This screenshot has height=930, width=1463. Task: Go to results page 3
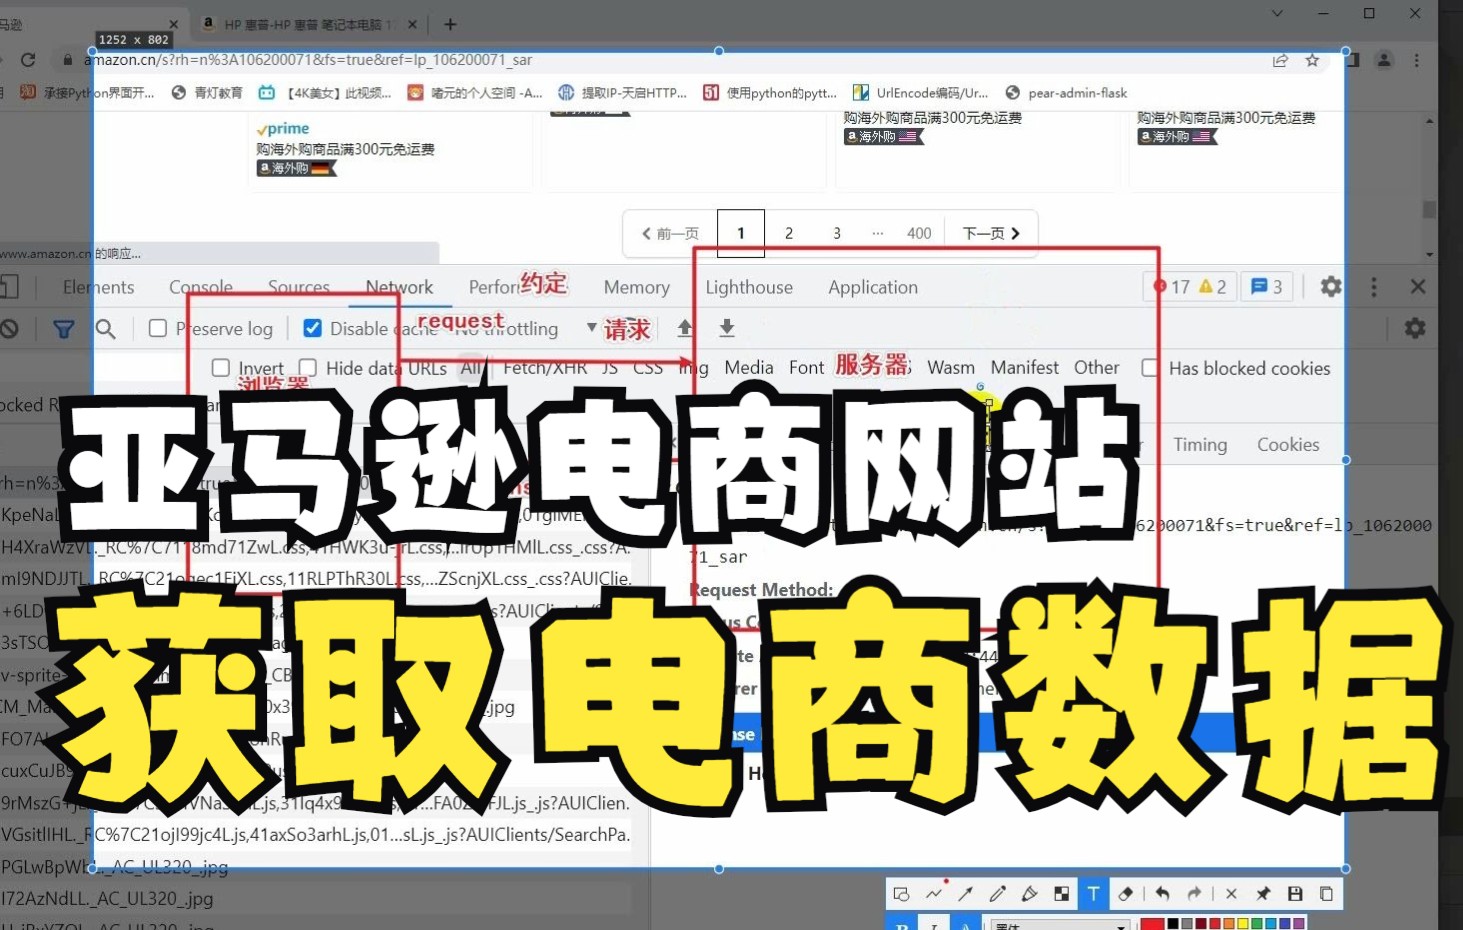coord(837,233)
